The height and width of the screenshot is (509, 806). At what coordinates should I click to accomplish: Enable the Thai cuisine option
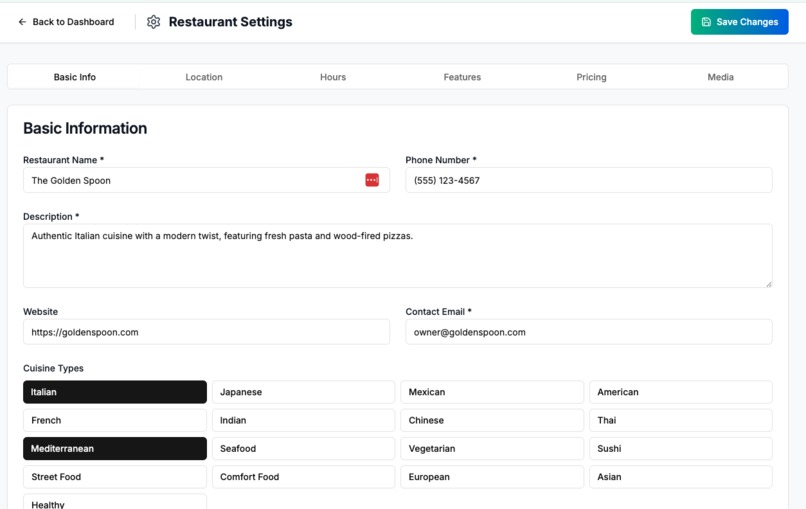(x=681, y=420)
